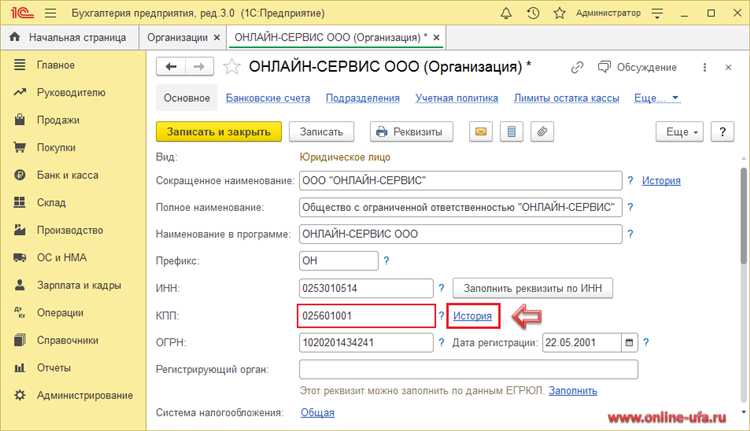Click Заполнить link for ЕГРЮЛ data
Screen dimensions: 750x431
[573, 391]
